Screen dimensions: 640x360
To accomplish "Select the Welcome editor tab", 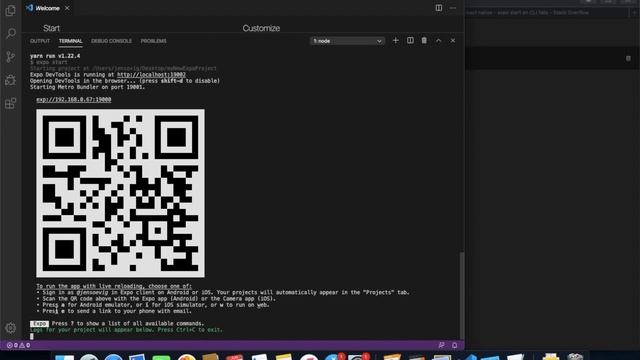I will coord(48,8).
